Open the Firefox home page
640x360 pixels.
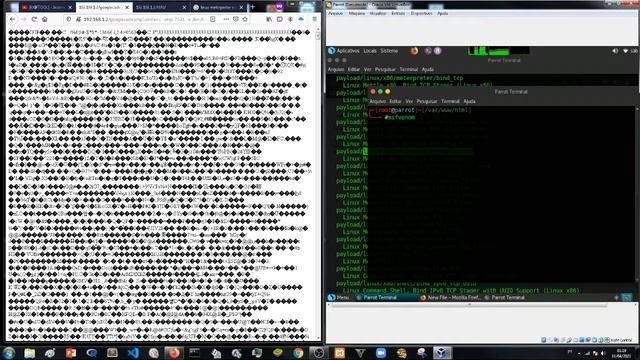pyautogui.click(x=45, y=19)
